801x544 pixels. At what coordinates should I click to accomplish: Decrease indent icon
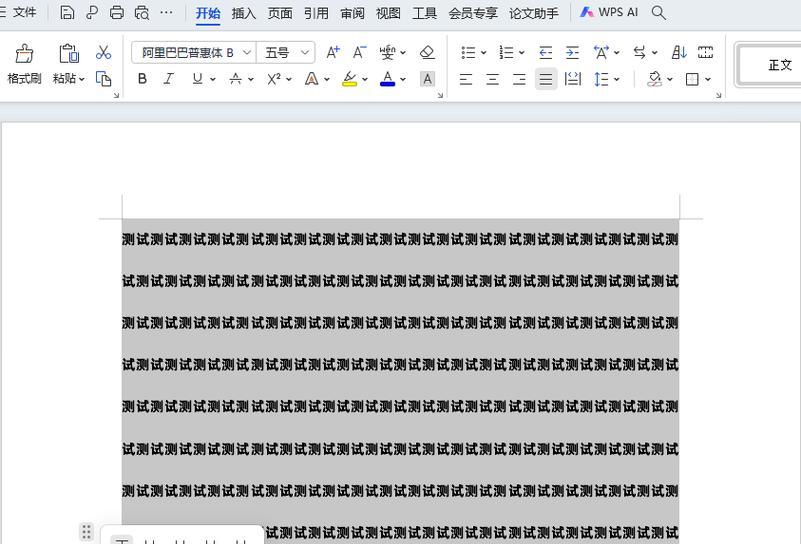click(545, 52)
